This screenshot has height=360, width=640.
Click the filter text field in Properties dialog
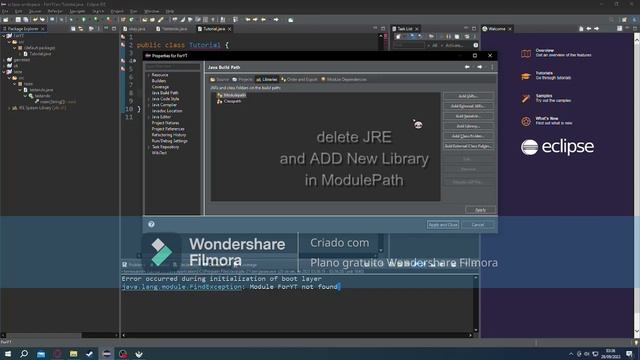click(173, 67)
